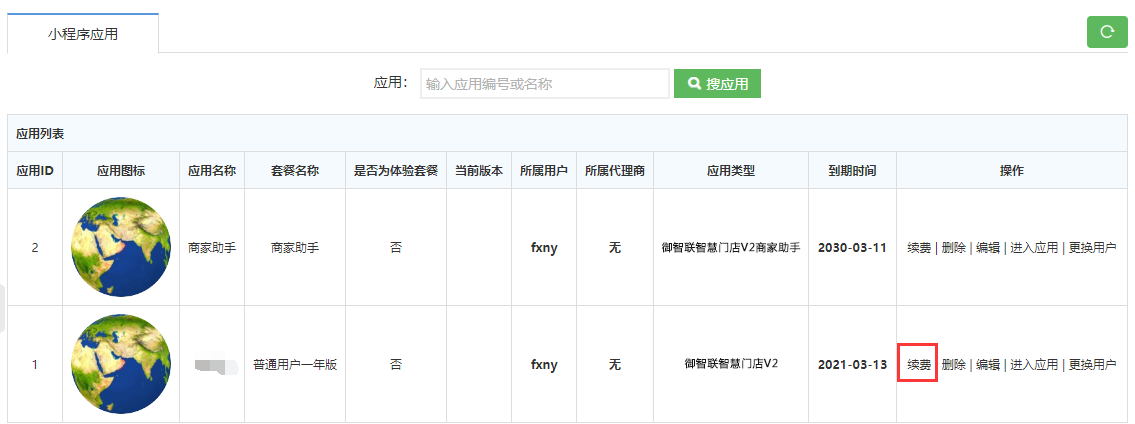This screenshot has height=424, width=1135.
Task: Type in the application search input field
Action: point(544,84)
